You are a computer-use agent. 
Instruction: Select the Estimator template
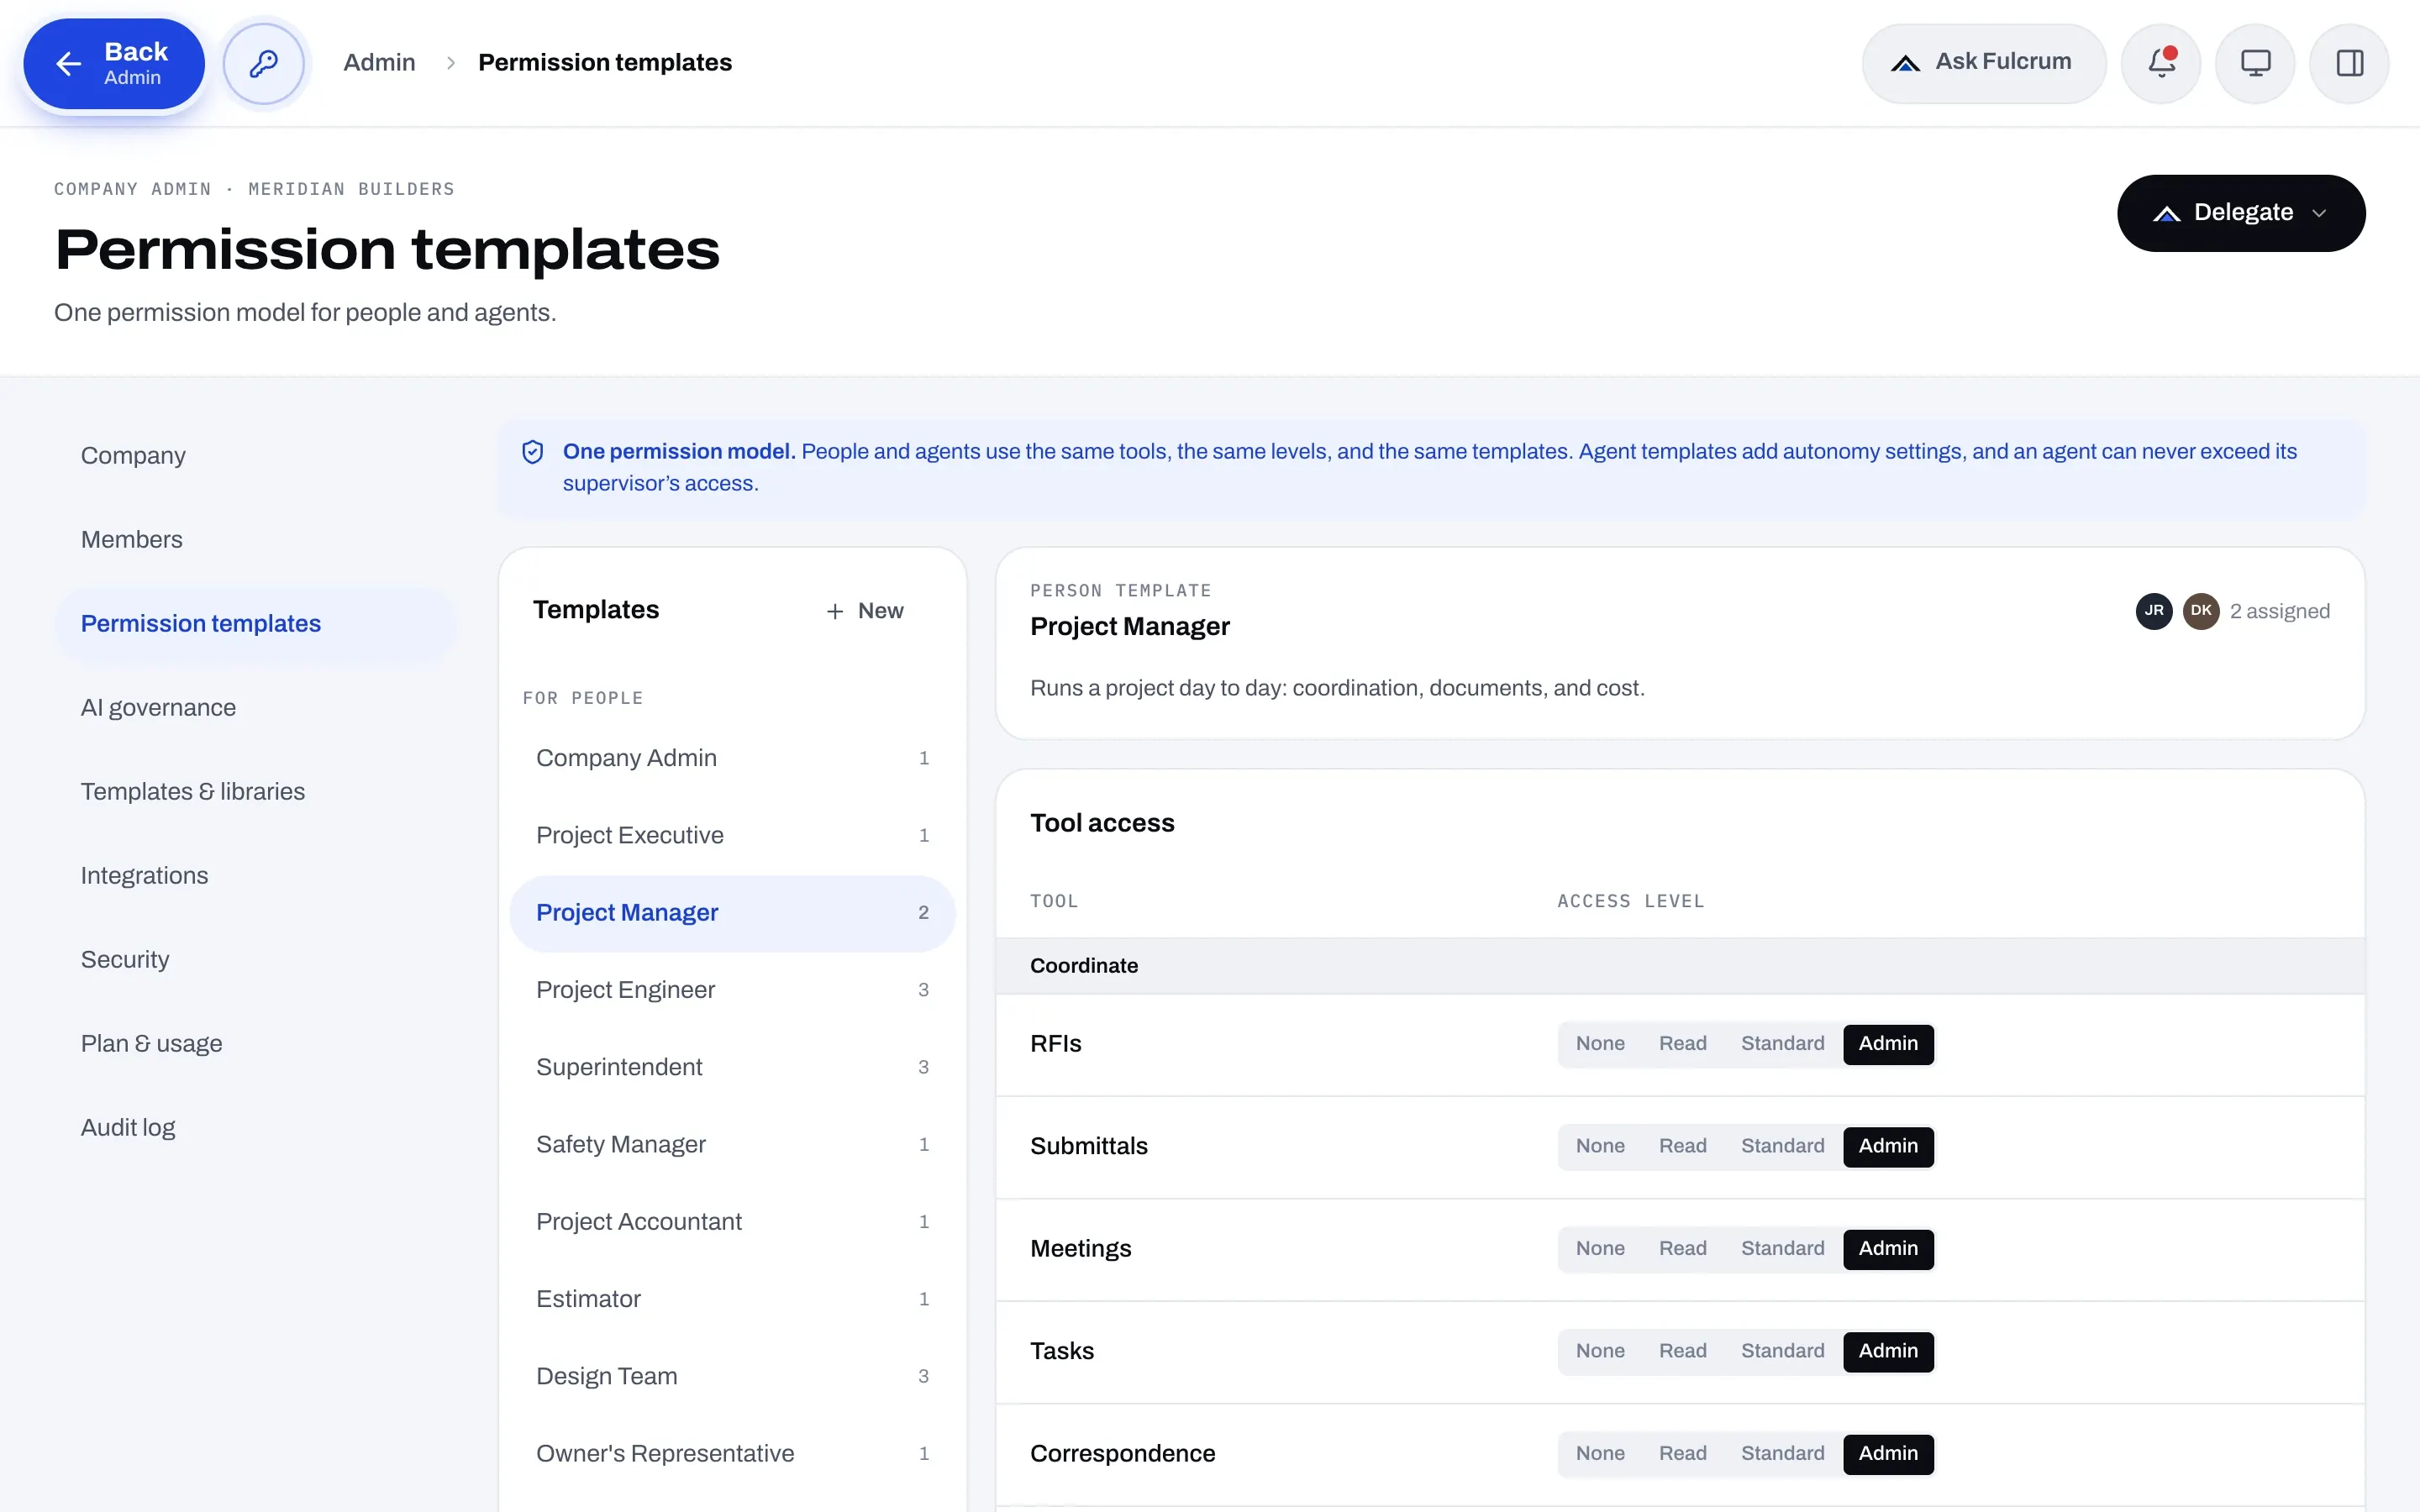732,1300
